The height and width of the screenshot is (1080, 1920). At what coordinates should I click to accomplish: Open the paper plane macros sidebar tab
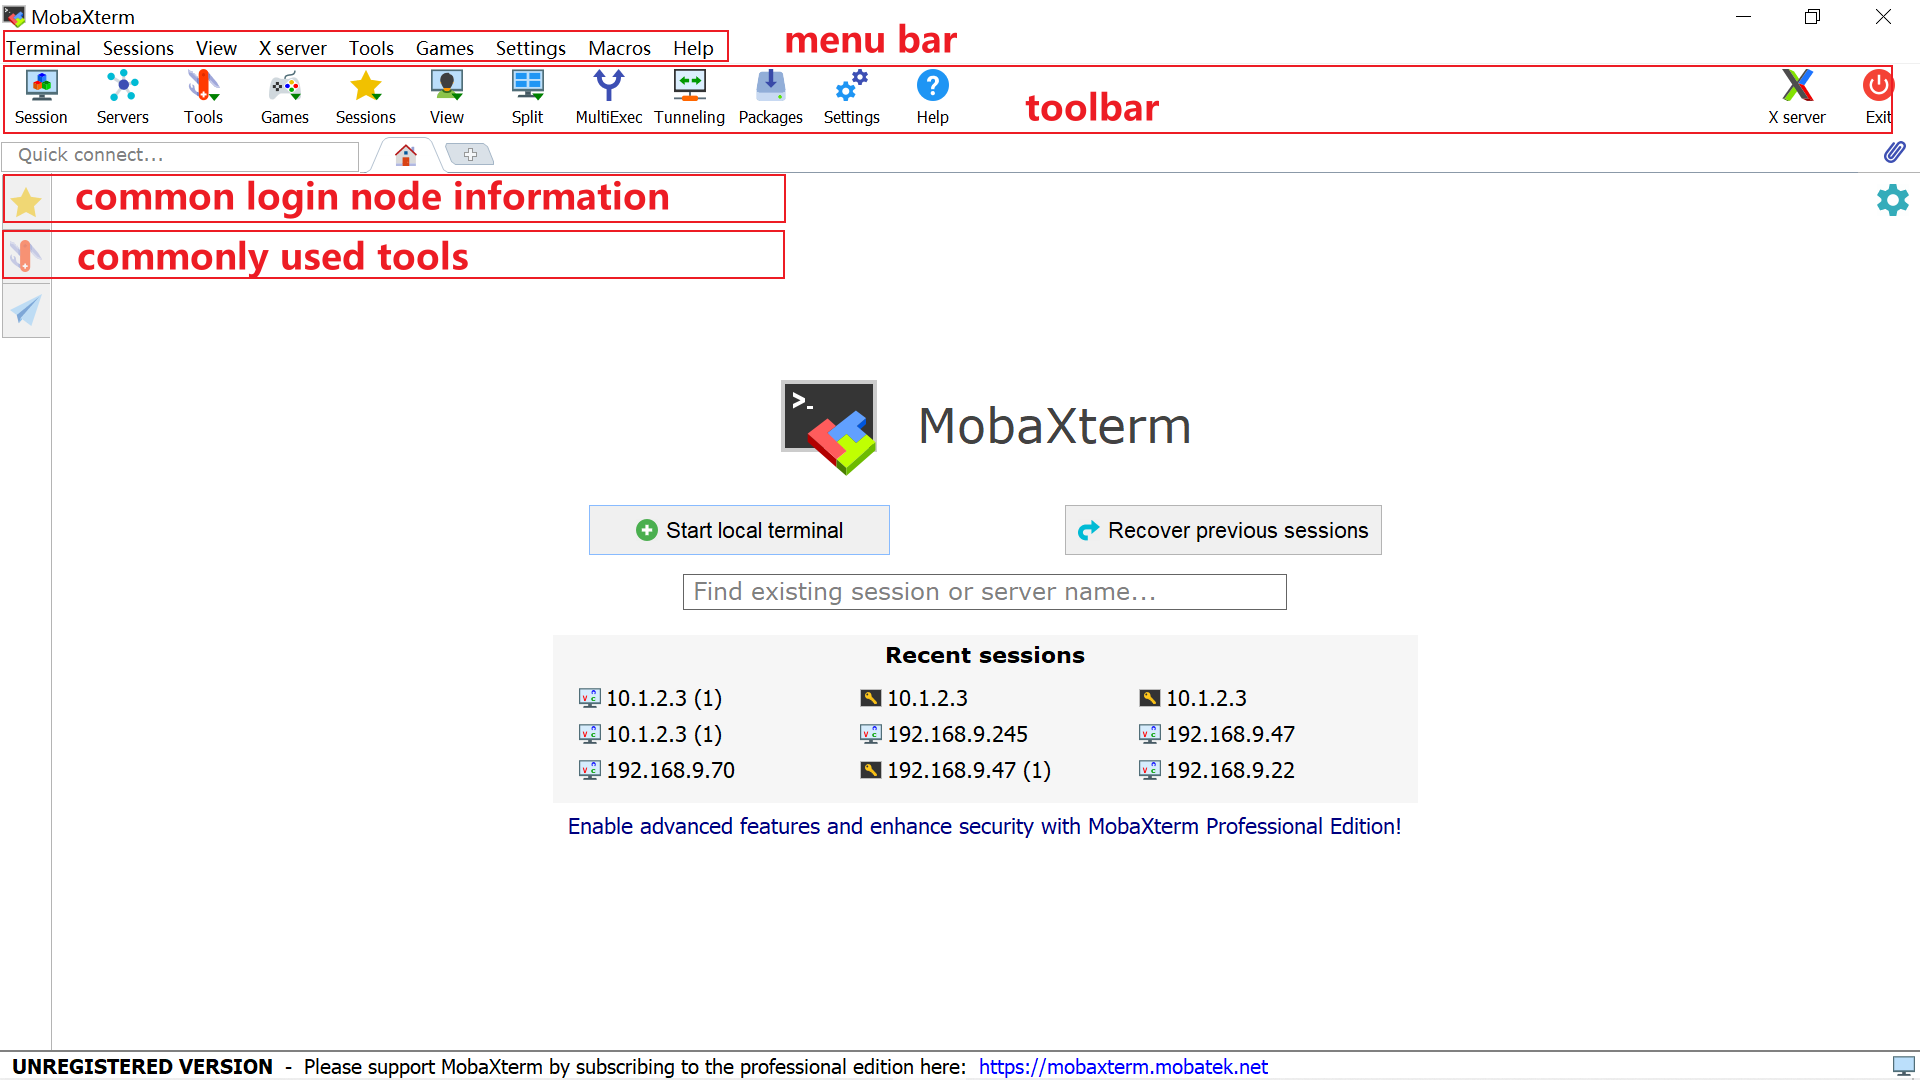[26, 311]
